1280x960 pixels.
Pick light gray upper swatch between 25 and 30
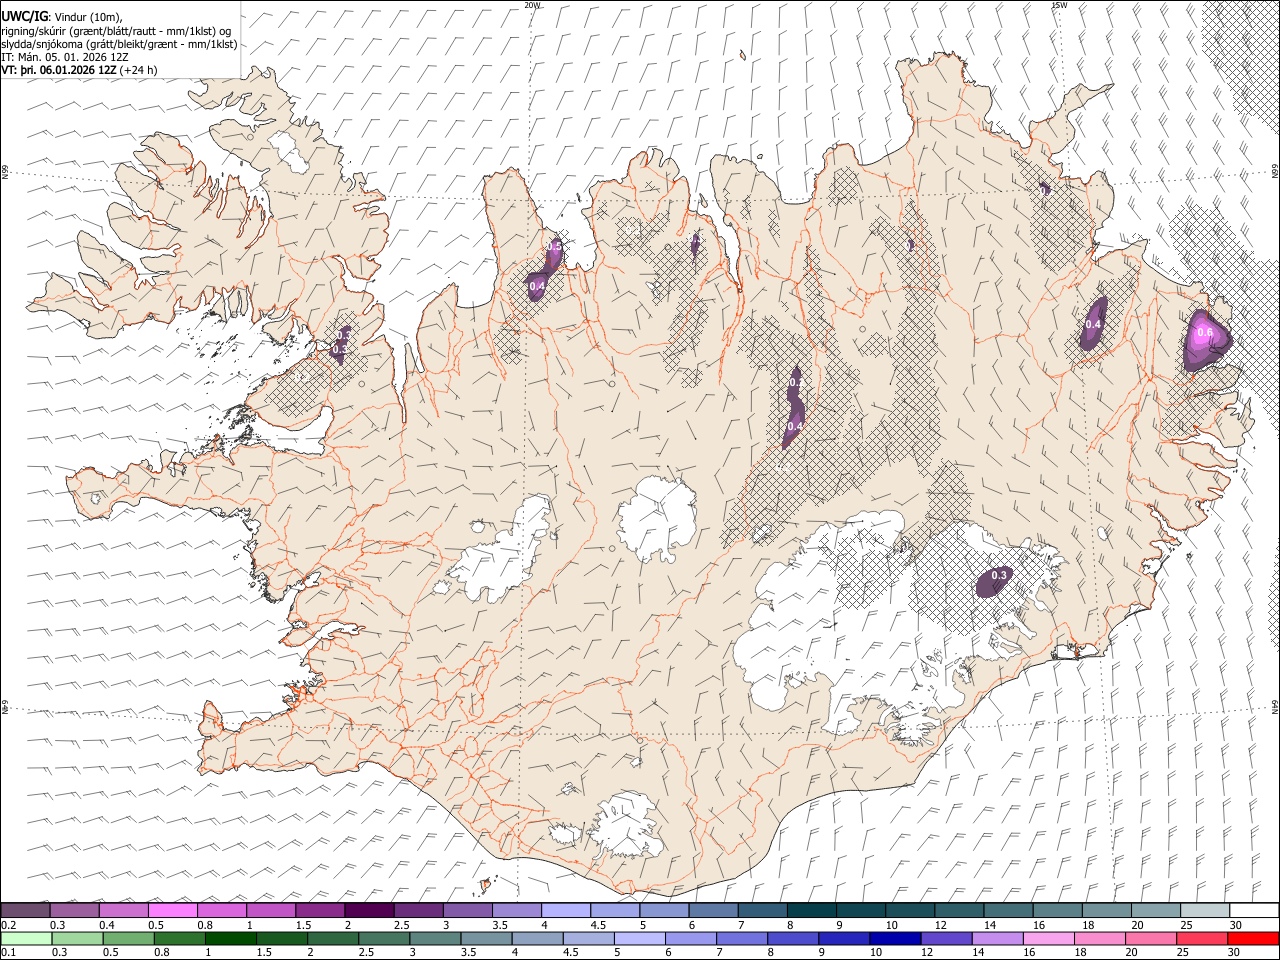1203,910
